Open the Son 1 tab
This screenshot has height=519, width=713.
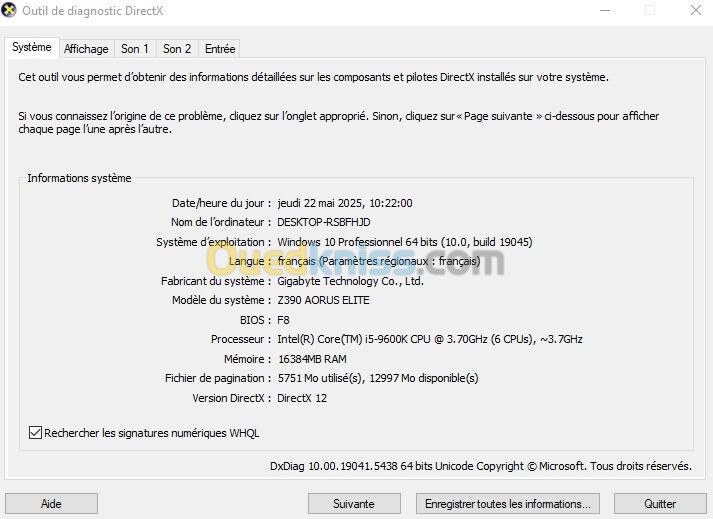135,49
